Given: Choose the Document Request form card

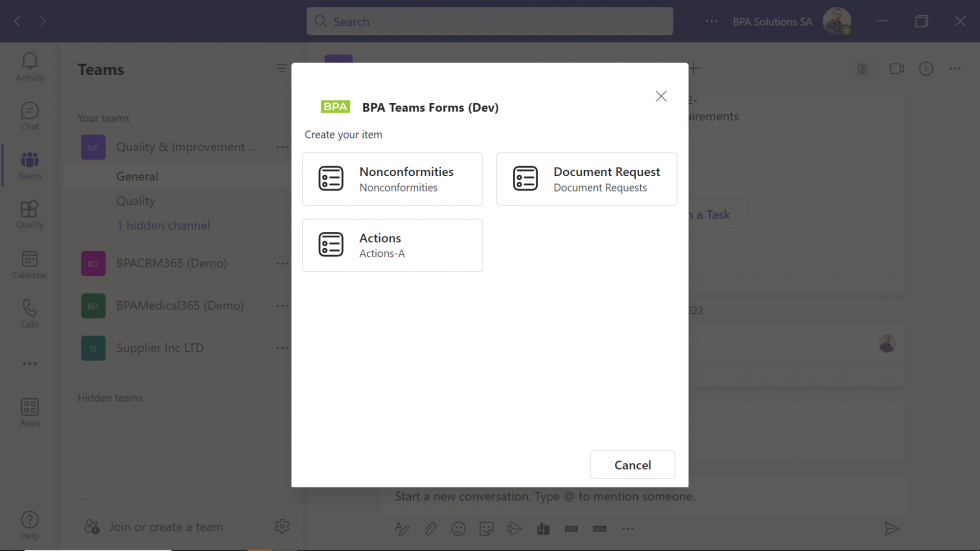Looking at the screenshot, I should pyautogui.click(x=586, y=179).
